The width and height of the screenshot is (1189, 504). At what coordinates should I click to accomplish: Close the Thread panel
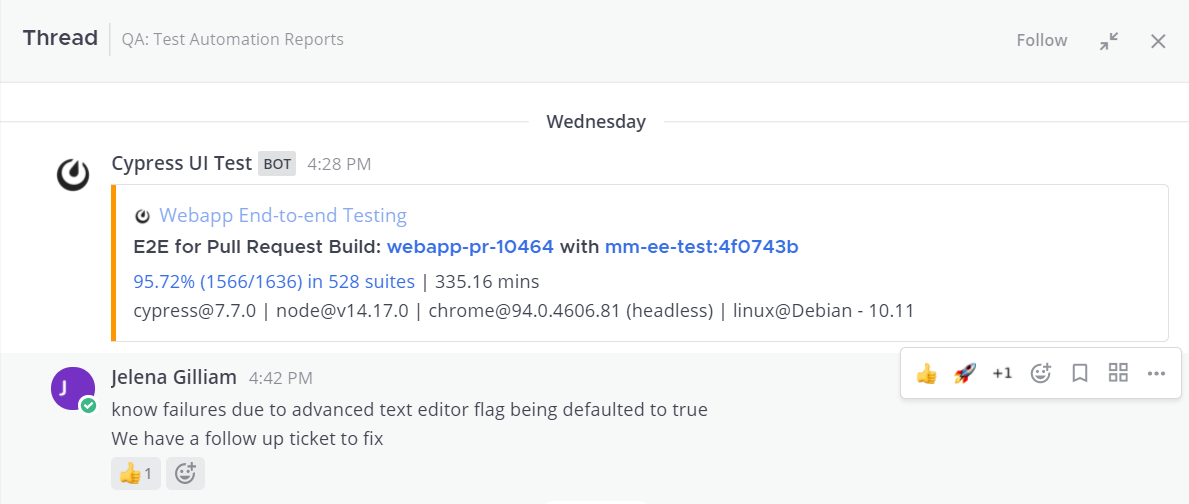pos(1158,41)
